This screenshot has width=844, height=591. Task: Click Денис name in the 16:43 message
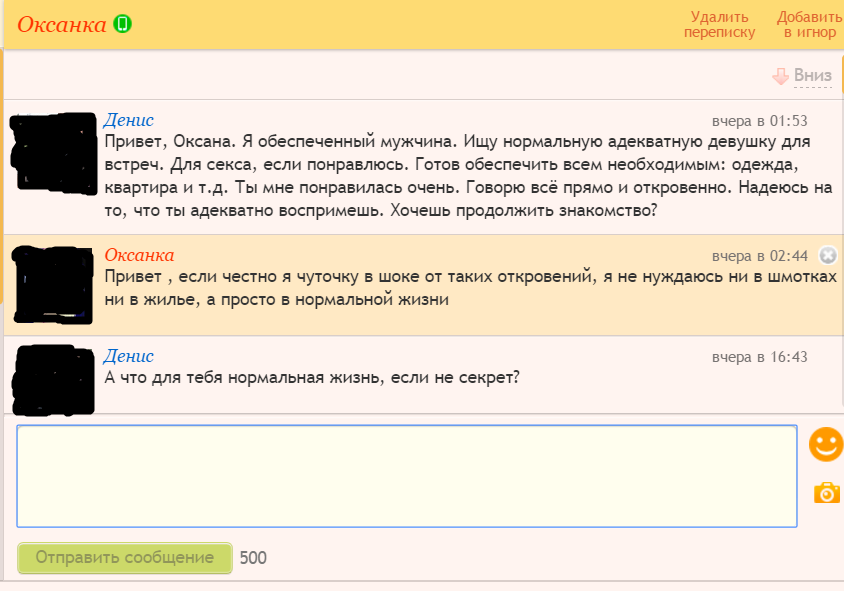click(129, 356)
